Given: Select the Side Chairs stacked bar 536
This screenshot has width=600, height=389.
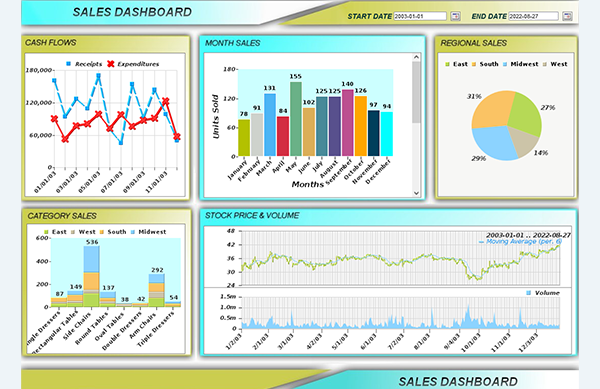Looking at the screenshot, I should point(92,276).
